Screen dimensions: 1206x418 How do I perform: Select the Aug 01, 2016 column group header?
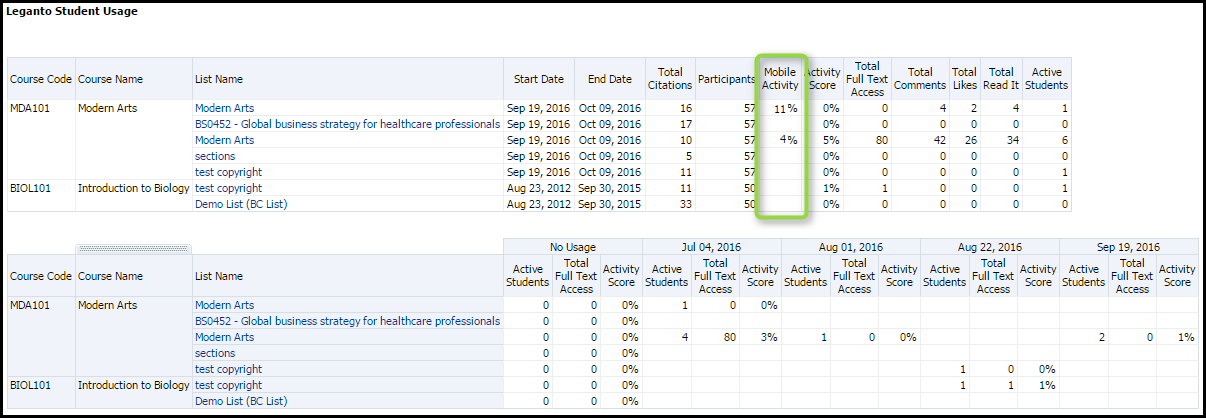(850, 246)
